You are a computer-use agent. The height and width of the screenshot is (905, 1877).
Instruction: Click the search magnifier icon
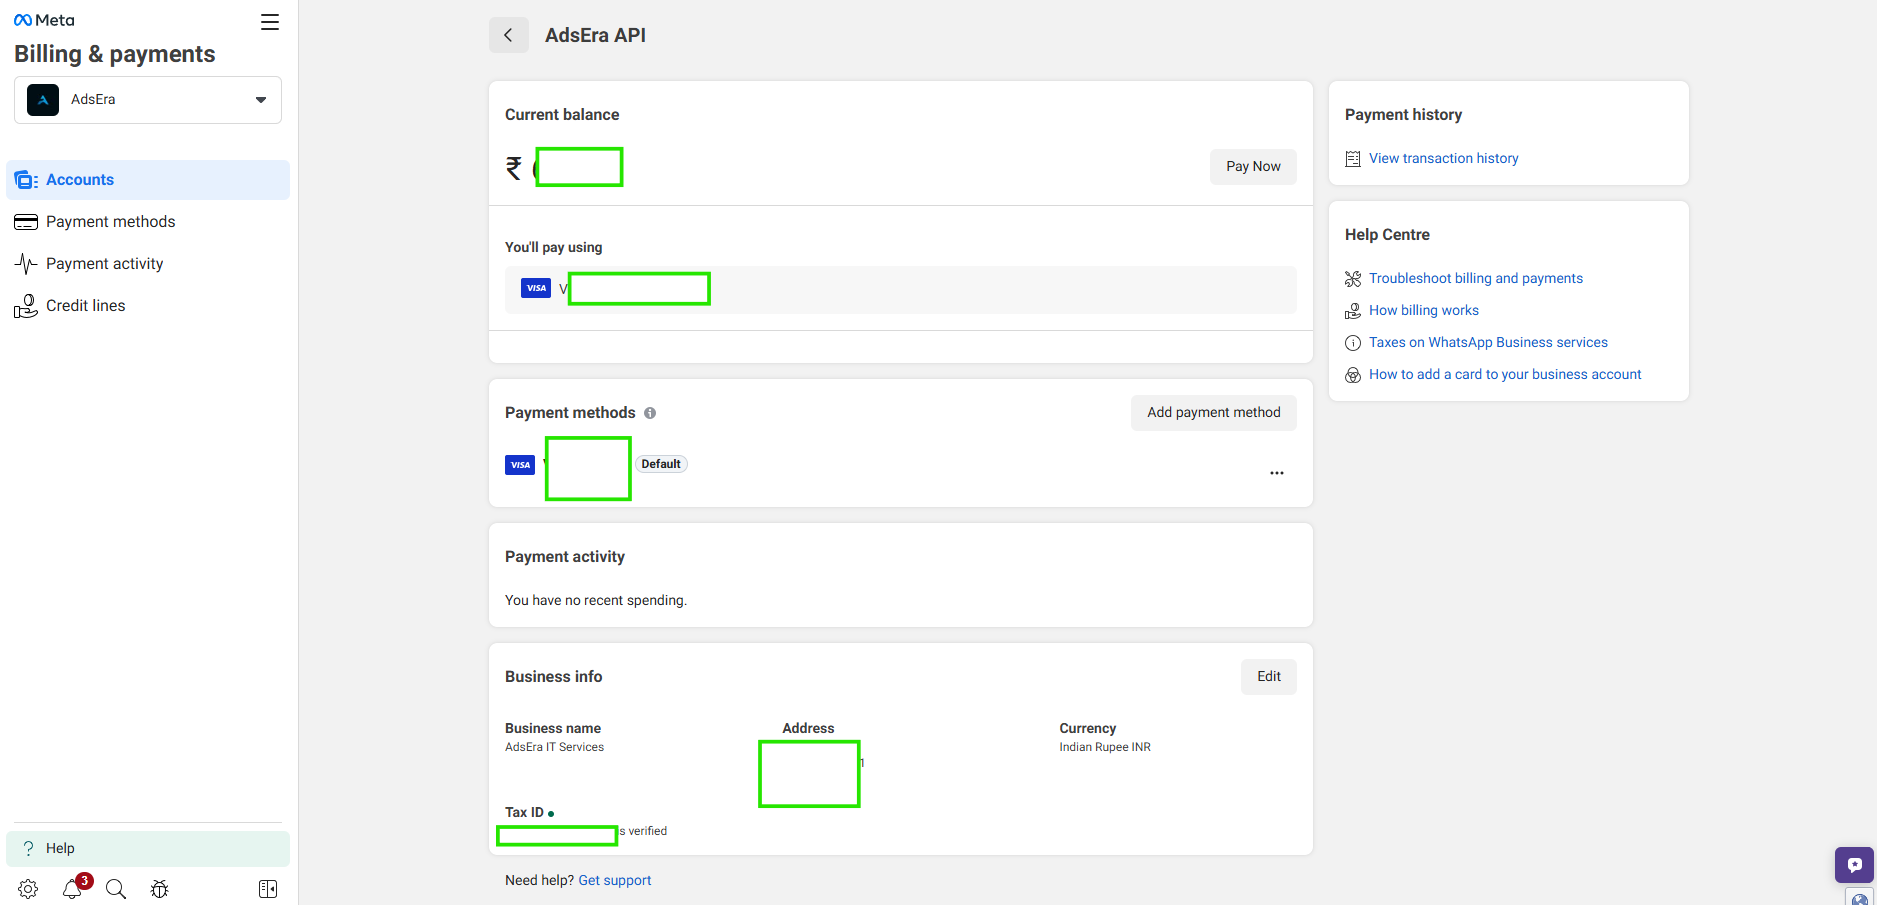[116, 889]
